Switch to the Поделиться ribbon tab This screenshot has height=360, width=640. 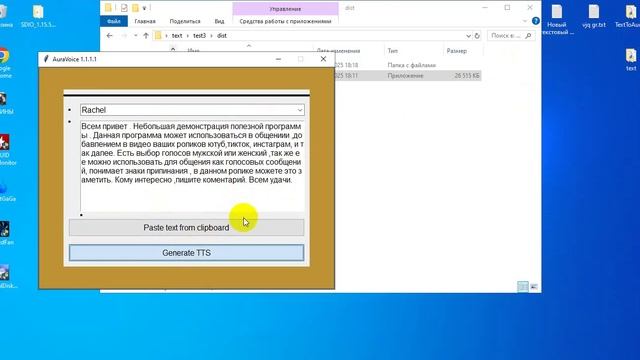click(x=185, y=21)
